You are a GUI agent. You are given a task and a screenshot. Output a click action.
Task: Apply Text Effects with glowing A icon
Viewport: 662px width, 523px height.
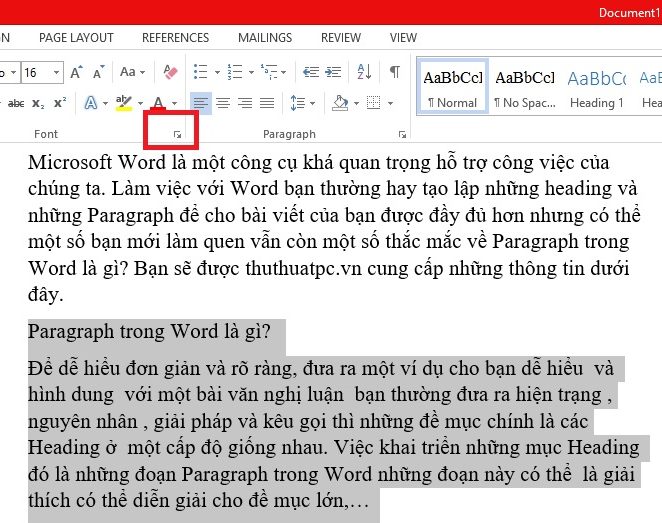pos(91,103)
